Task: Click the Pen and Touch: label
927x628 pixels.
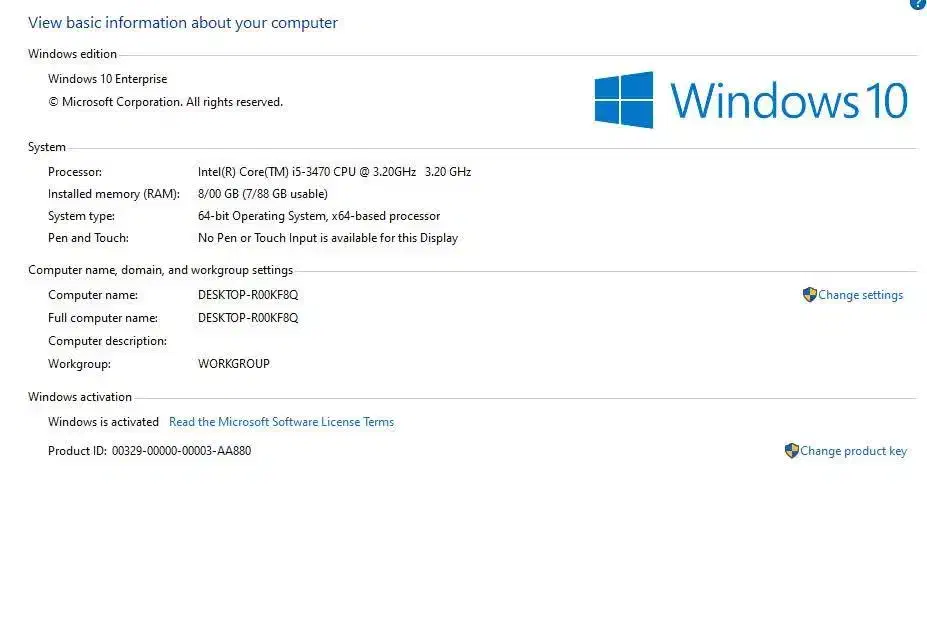Action: tap(88, 238)
